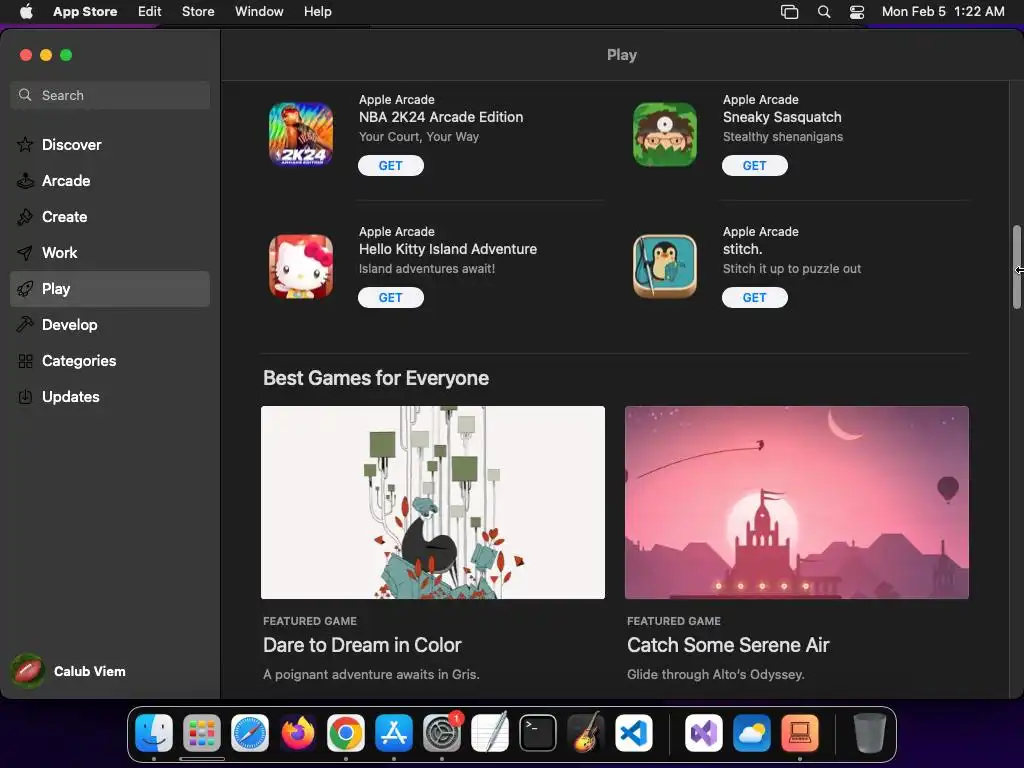Click the 'Best Games for Everyone' heading
Viewport: 1024px width, 768px height.
[376, 378]
